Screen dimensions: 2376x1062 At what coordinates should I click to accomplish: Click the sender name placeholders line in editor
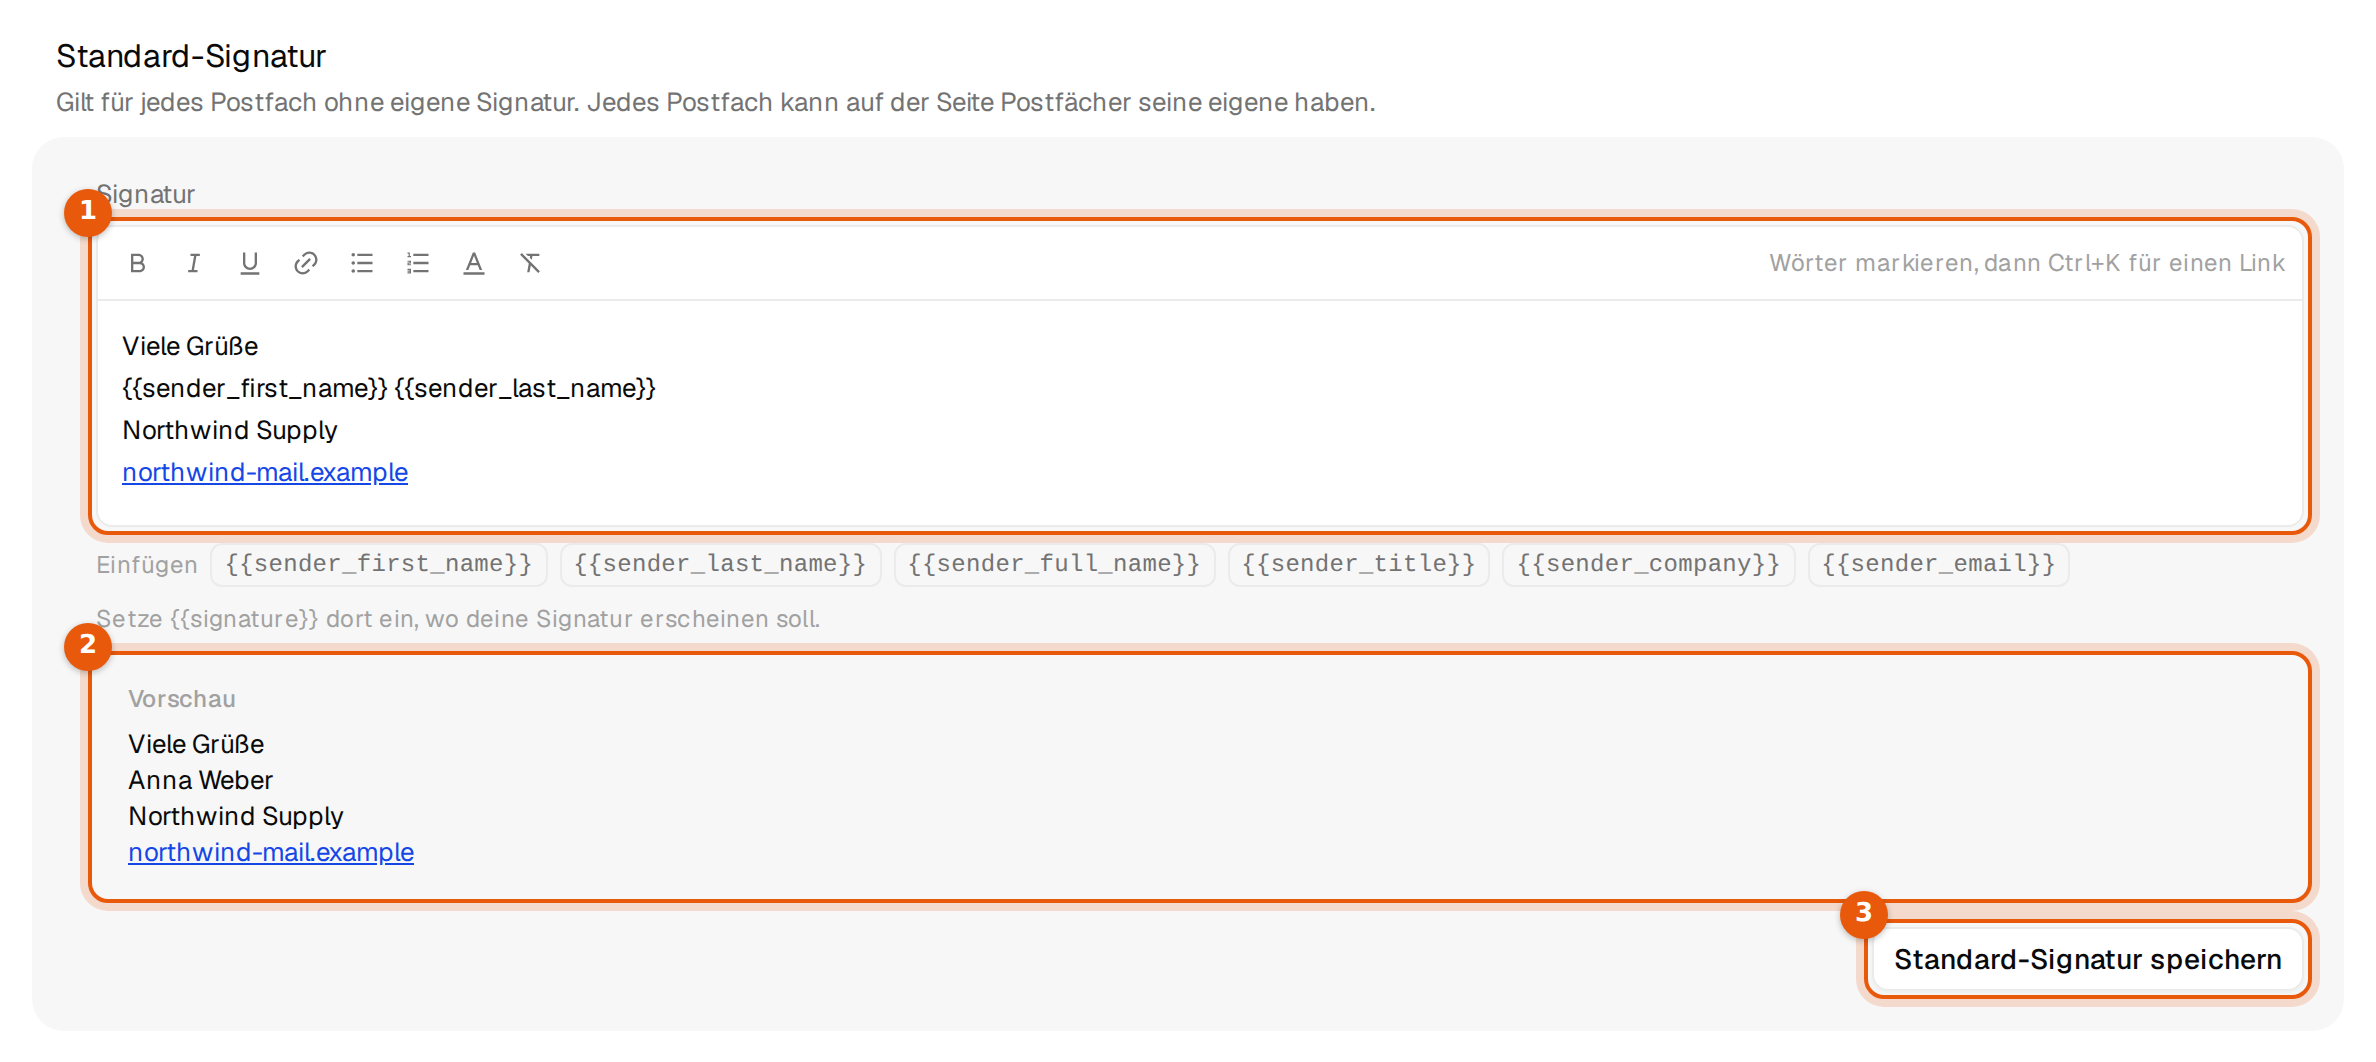(389, 388)
